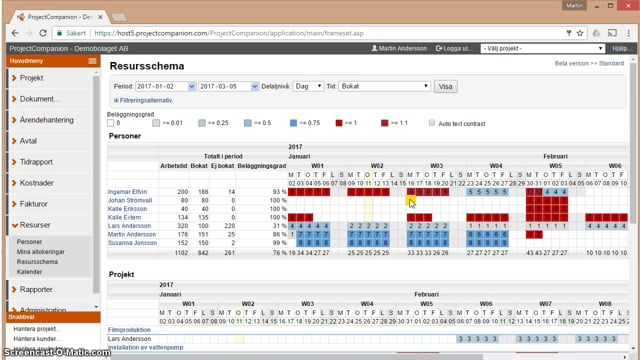Close the ProjectCompanion browser tab
The height and width of the screenshot is (360, 640).
[100, 17]
